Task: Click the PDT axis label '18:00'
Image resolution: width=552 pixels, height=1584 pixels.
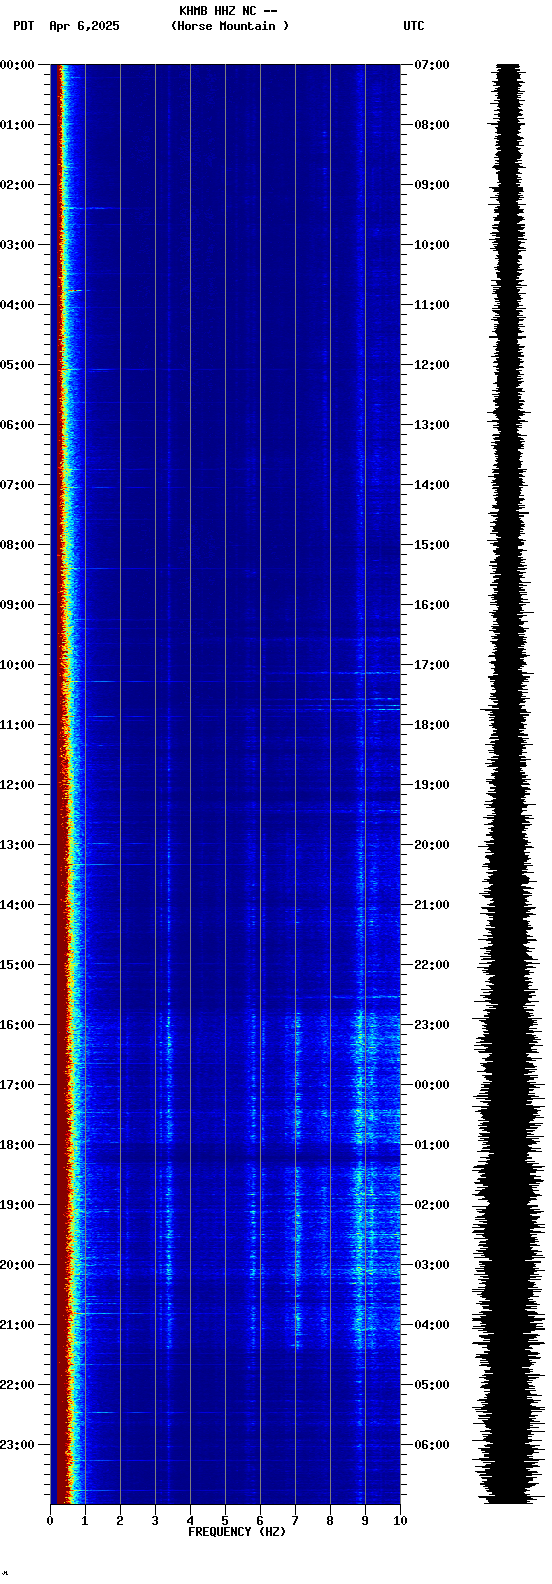Action: pos(17,1145)
